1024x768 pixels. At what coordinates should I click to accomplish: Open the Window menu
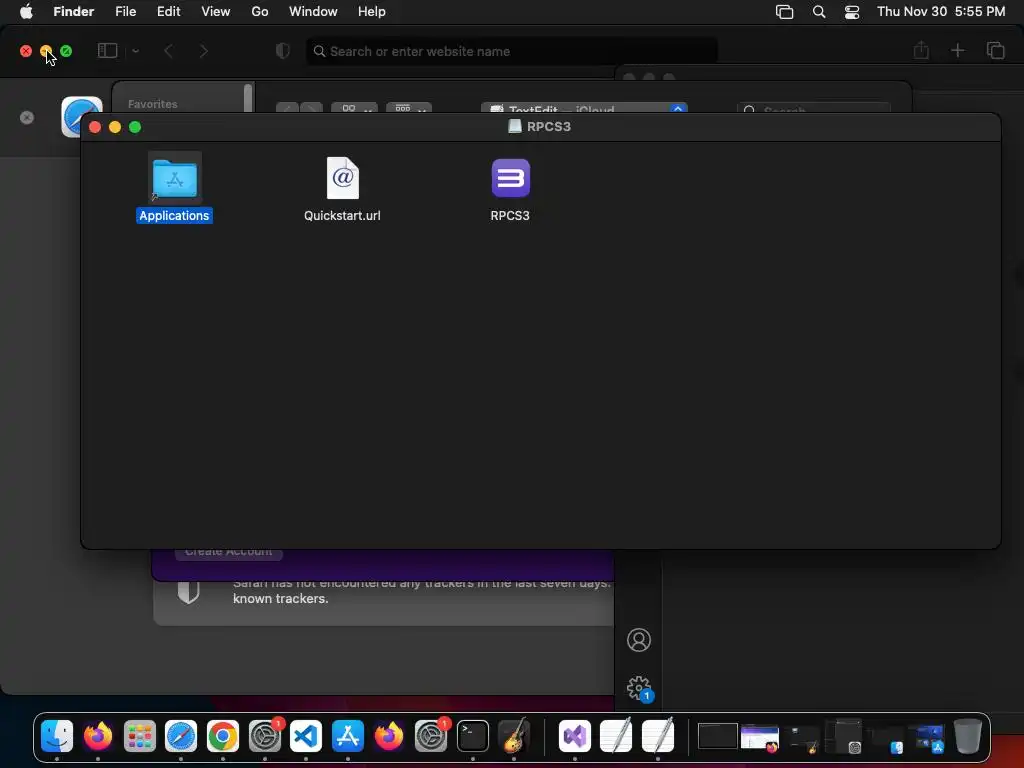point(313,12)
